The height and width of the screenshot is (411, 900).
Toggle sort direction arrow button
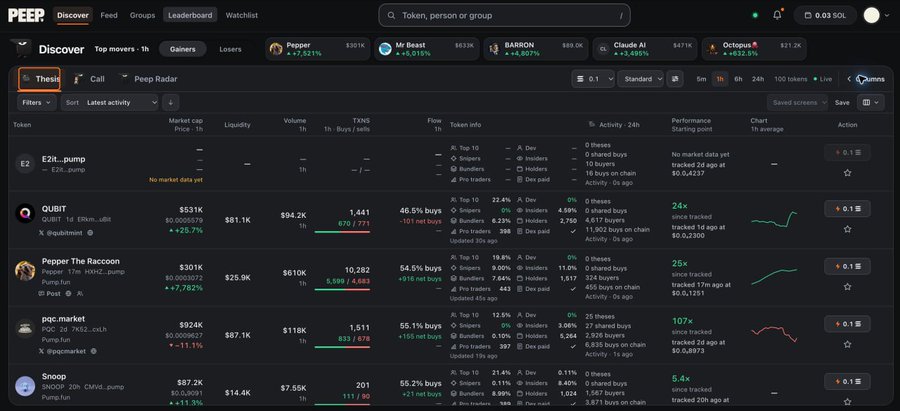pos(170,102)
